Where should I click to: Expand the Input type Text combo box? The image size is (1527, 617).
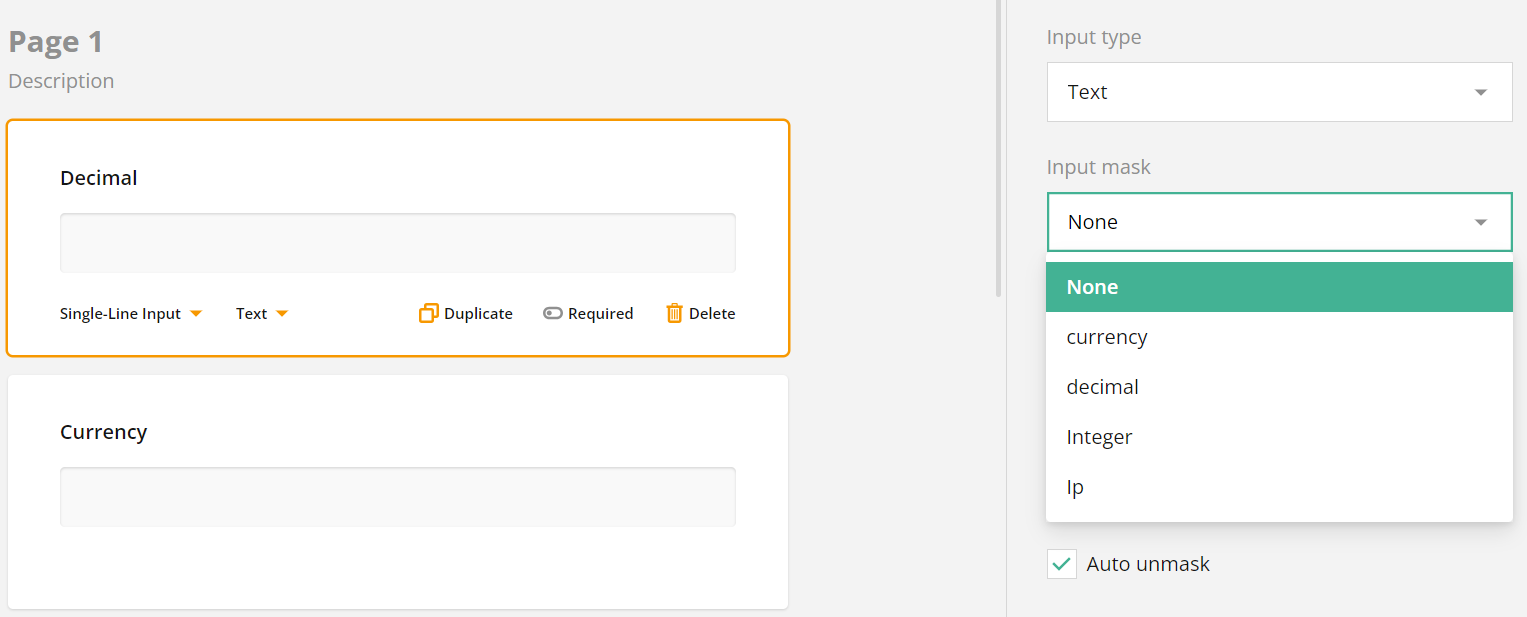pos(1279,92)
